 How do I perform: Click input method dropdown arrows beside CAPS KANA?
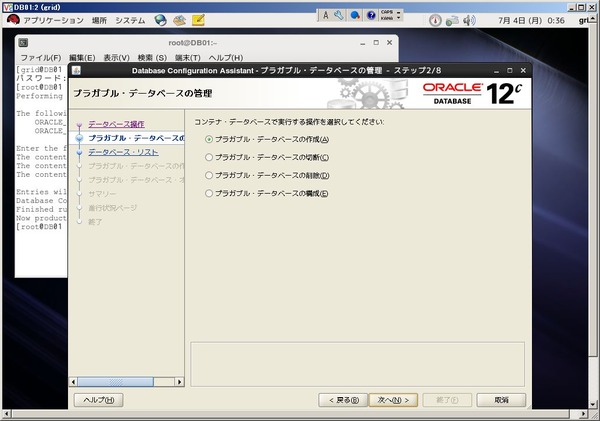click(x=398, y=15)
